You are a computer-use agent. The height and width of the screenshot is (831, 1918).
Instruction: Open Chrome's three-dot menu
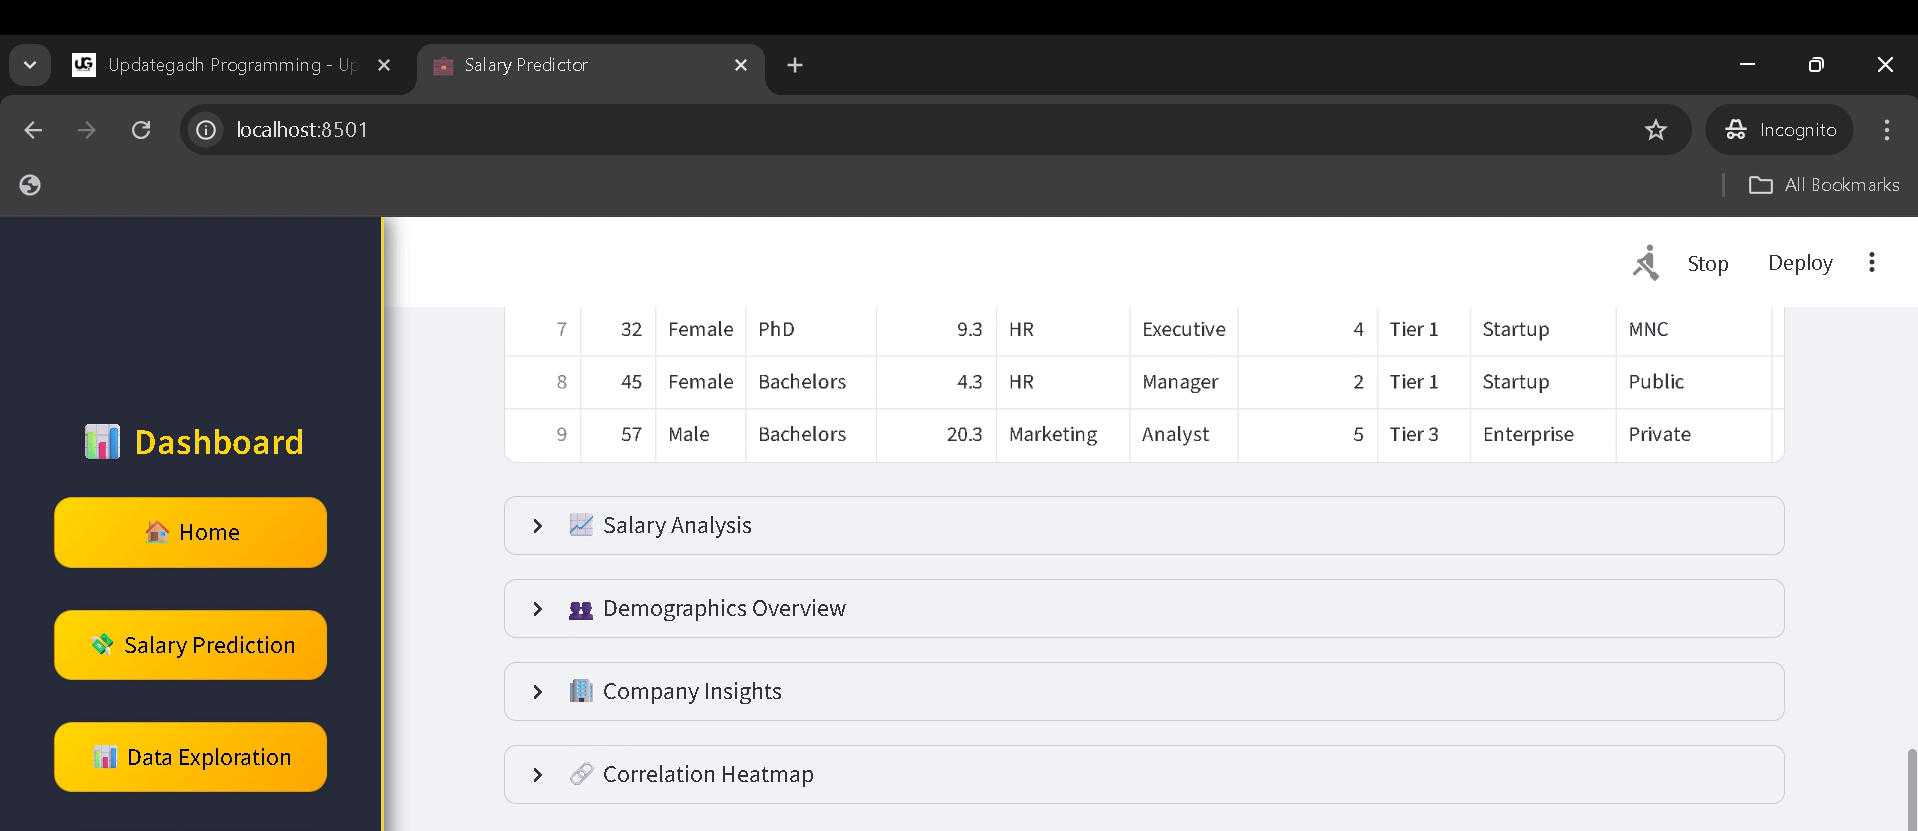coord(1886,130)
